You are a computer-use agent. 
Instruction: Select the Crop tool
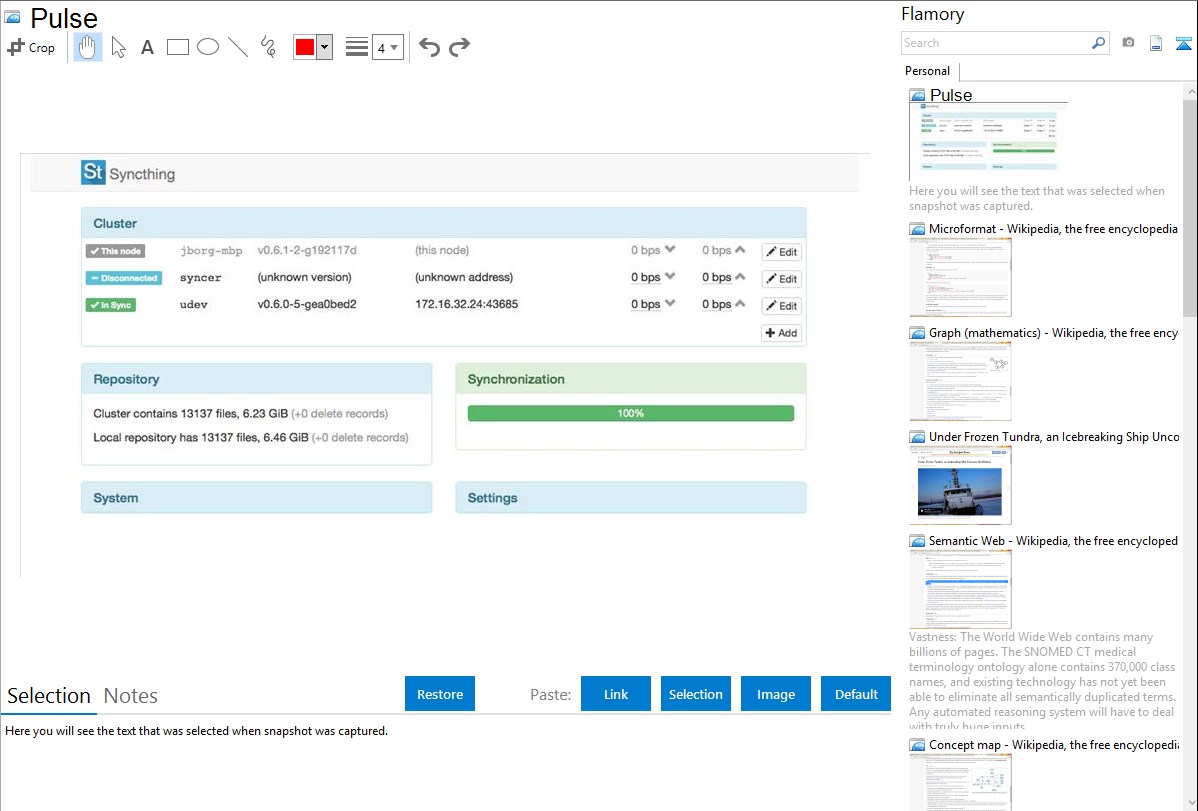click(31, 47)
